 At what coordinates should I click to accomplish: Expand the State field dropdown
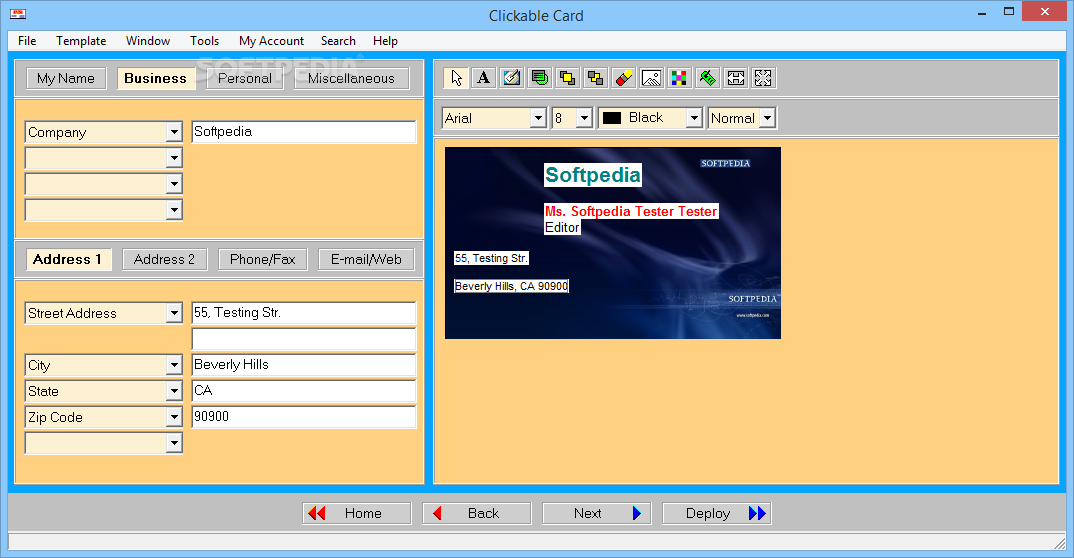(x=174, y=391)
